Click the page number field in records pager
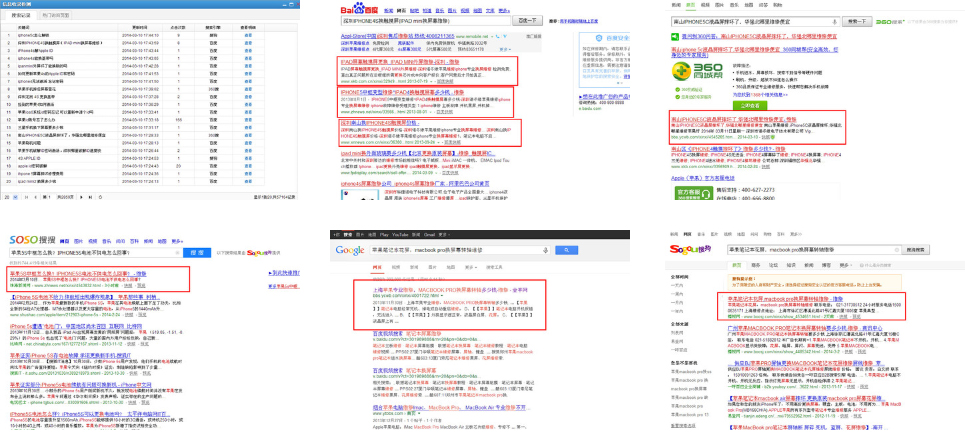Image resolution: width=965 pixels, height=437 pixels. pos(51,197)
